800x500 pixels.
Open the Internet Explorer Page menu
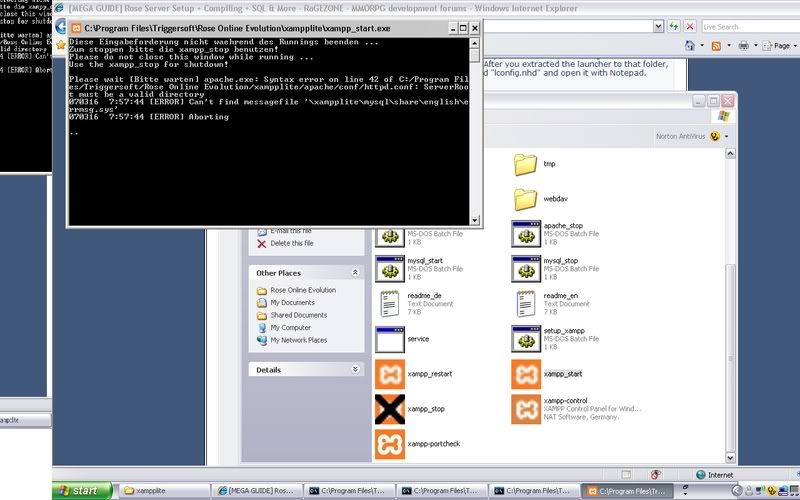779,46
